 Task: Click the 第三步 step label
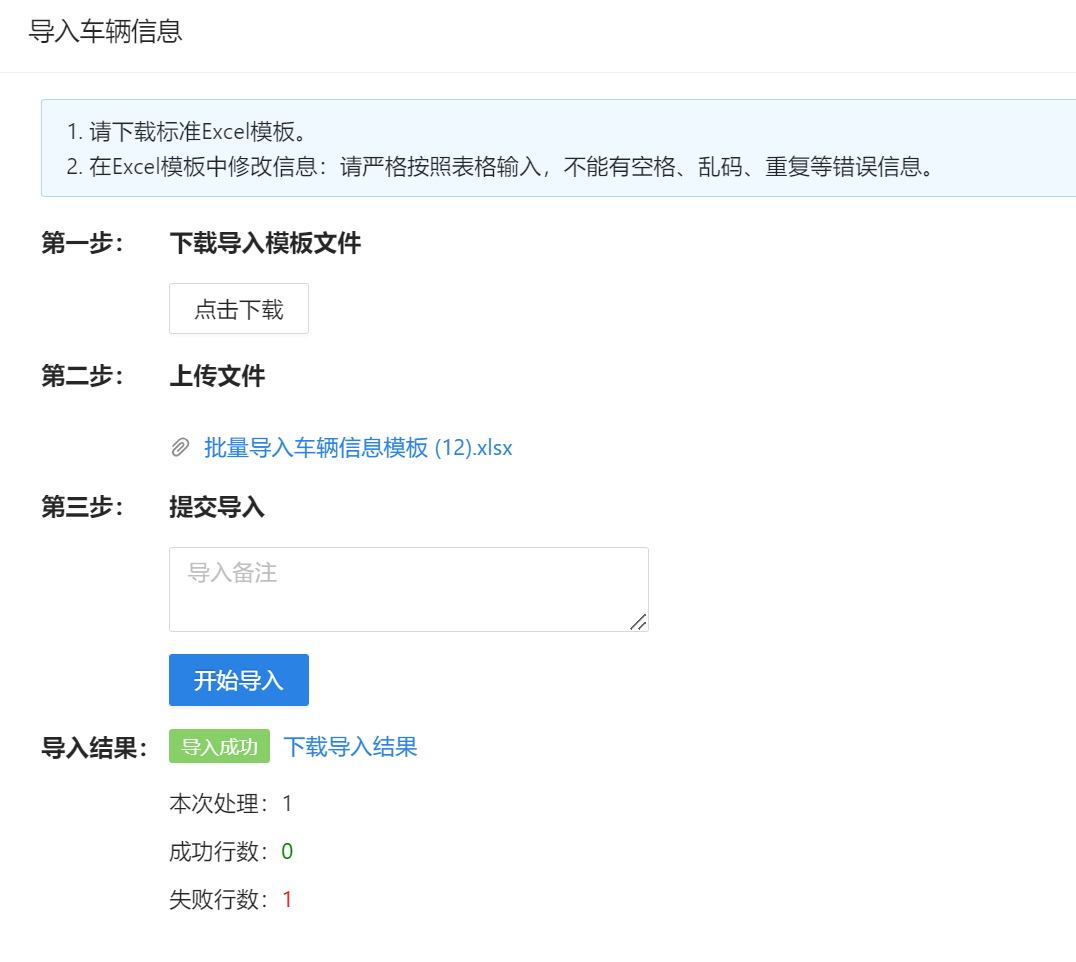[82, 507]
